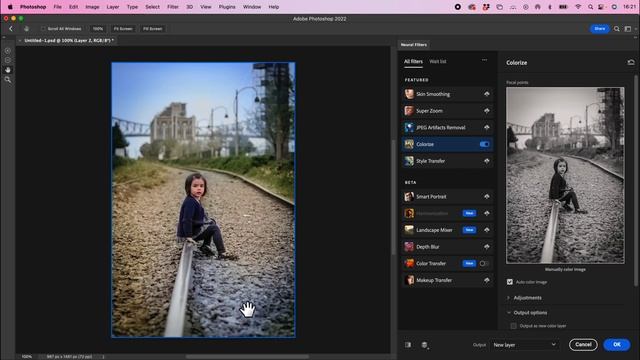Click the layer preview icon at panel bottom

(x=424, y=345)
